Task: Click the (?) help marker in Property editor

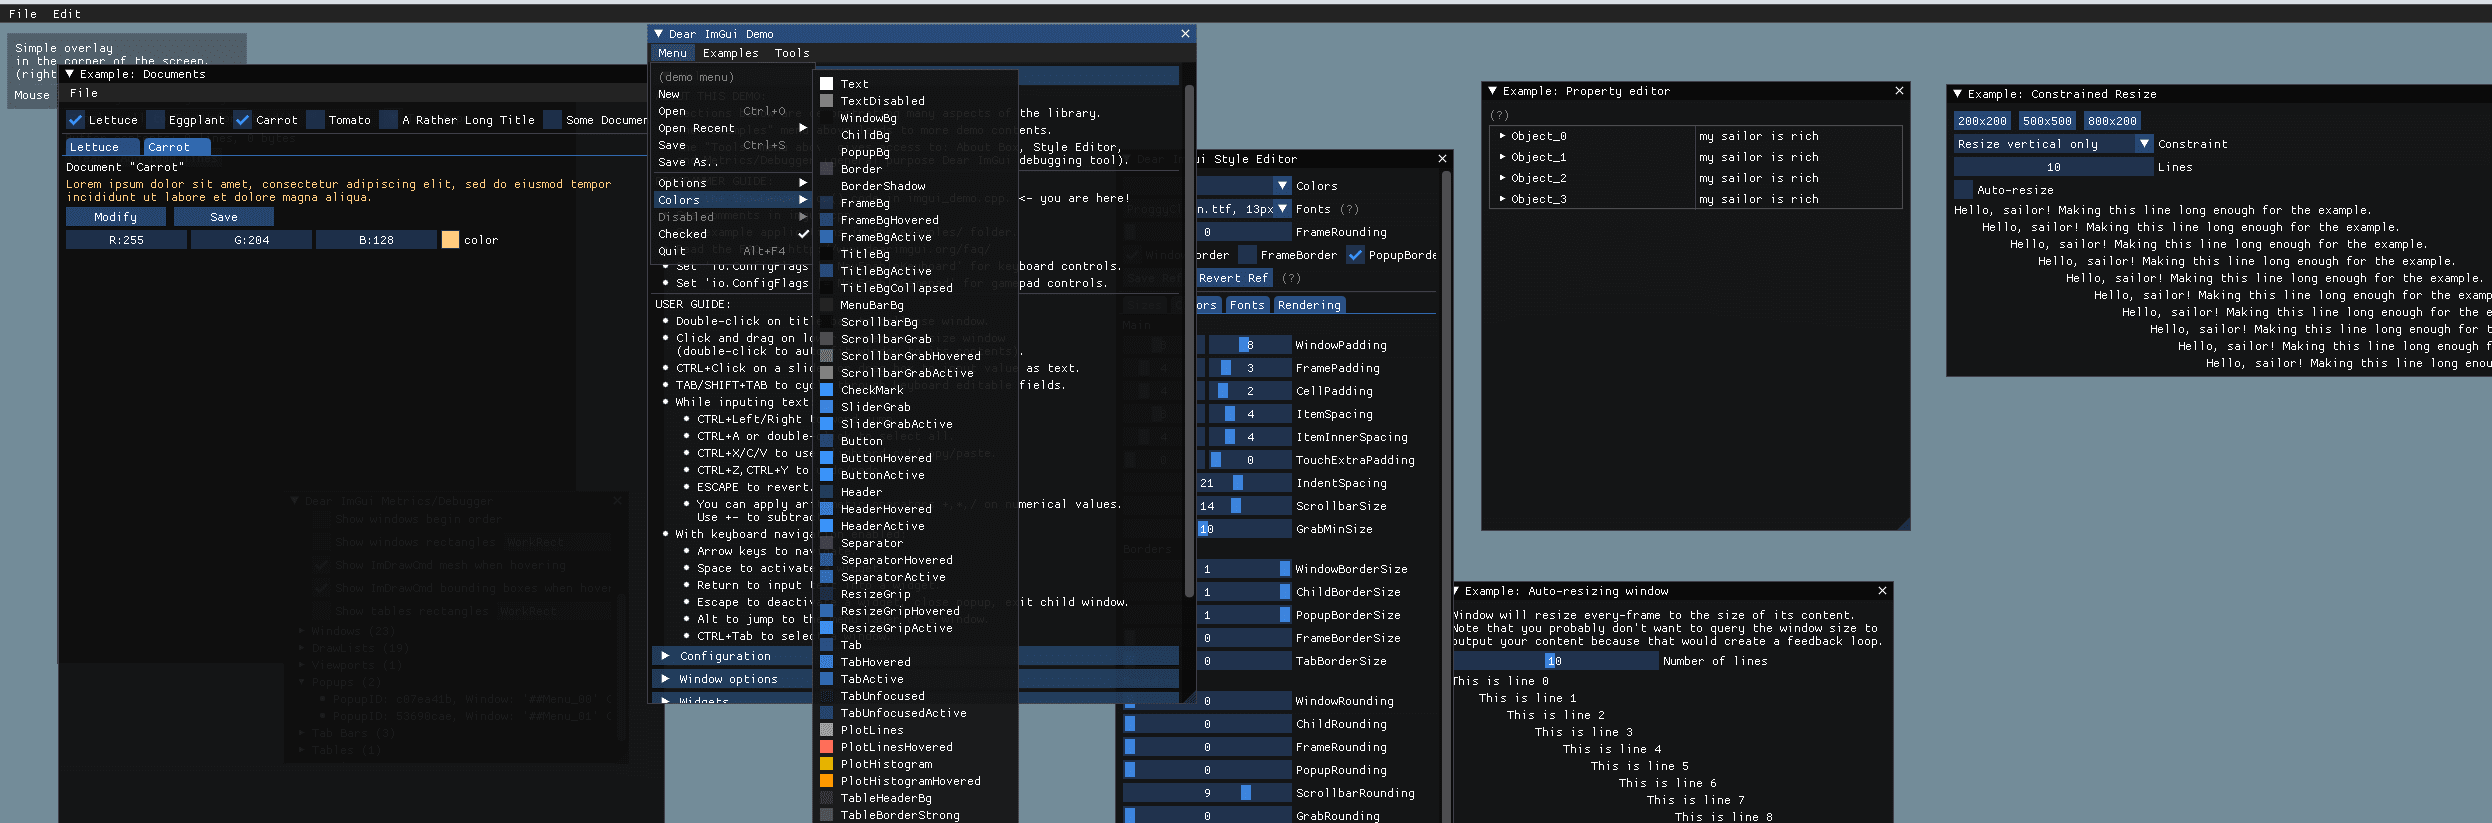Action: 1500,115
